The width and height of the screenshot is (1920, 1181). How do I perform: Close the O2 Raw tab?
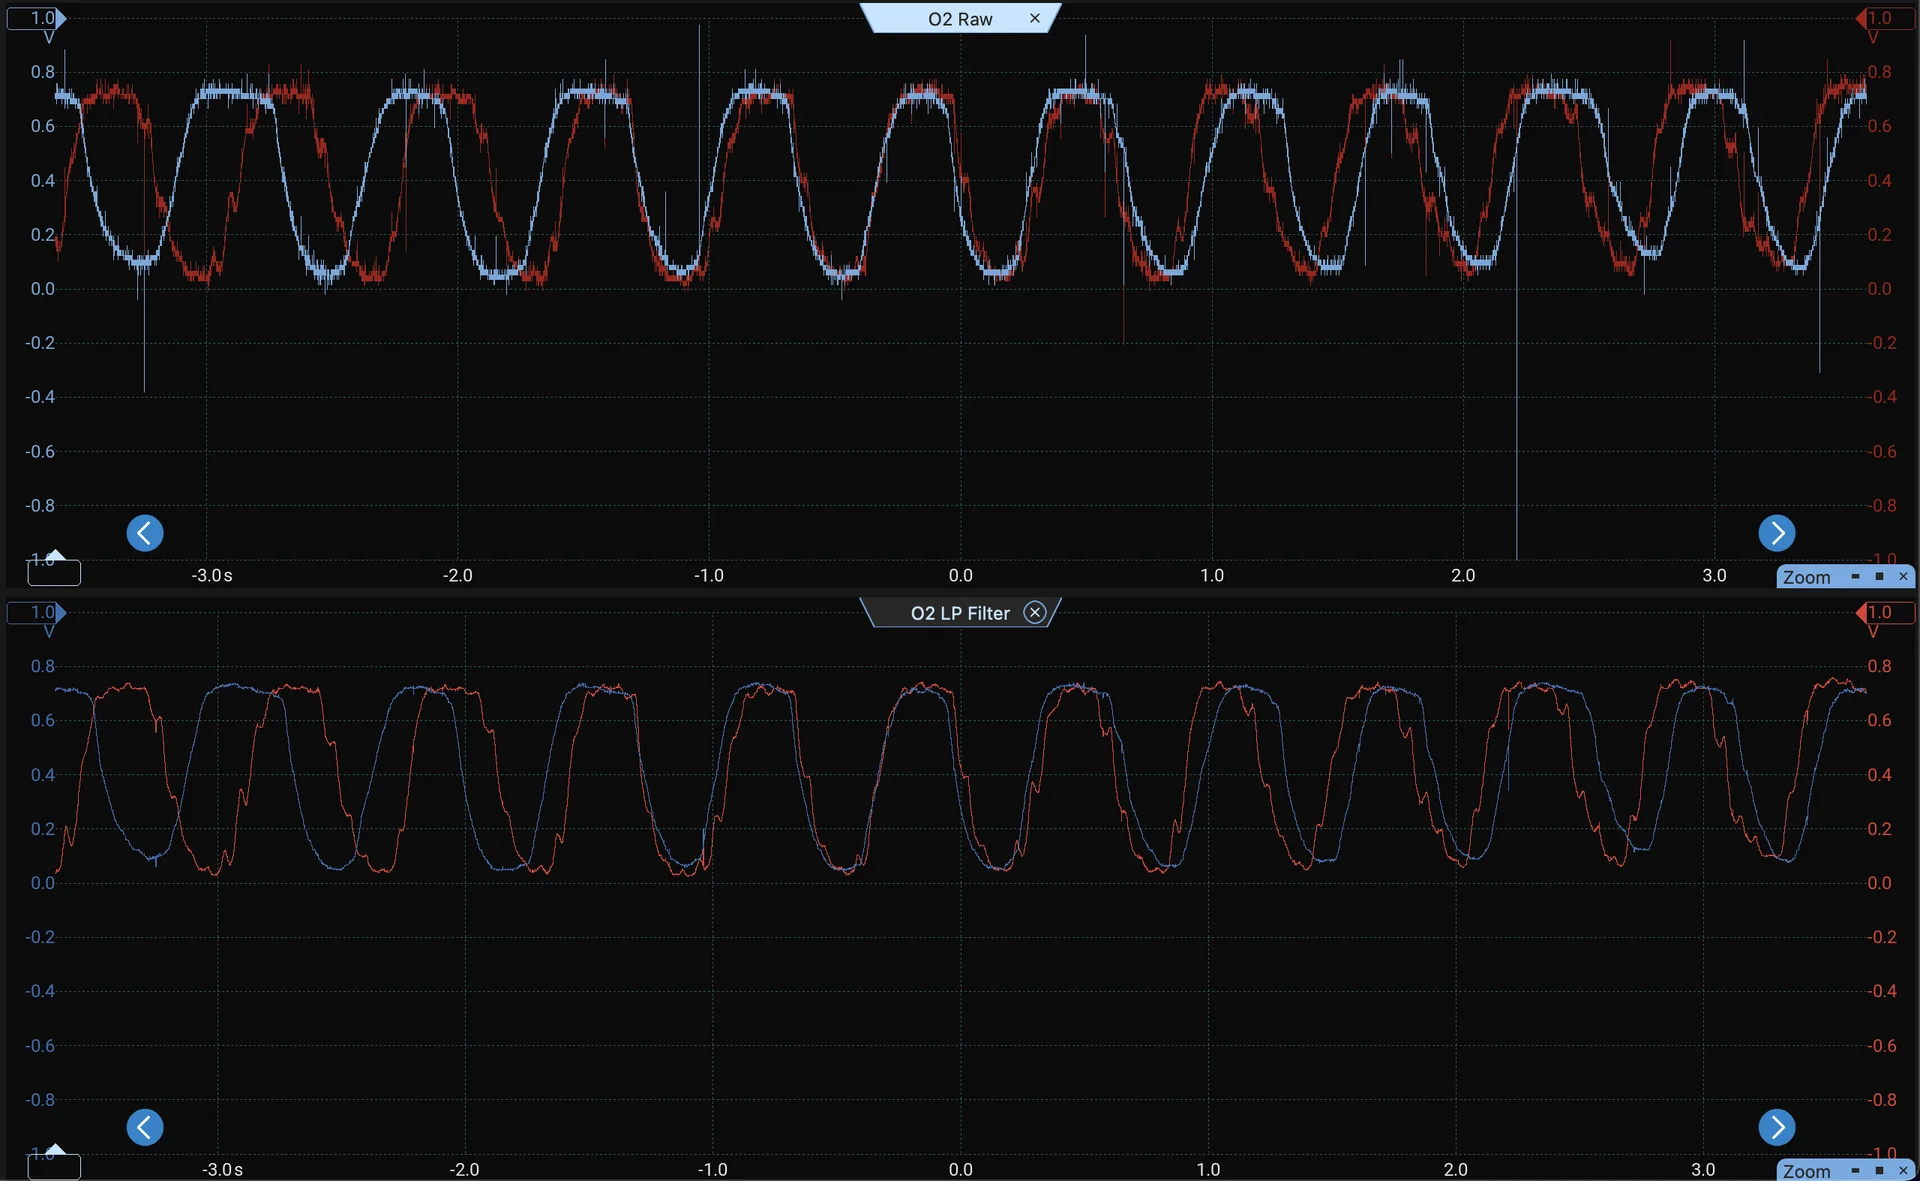pos(1035,18)
